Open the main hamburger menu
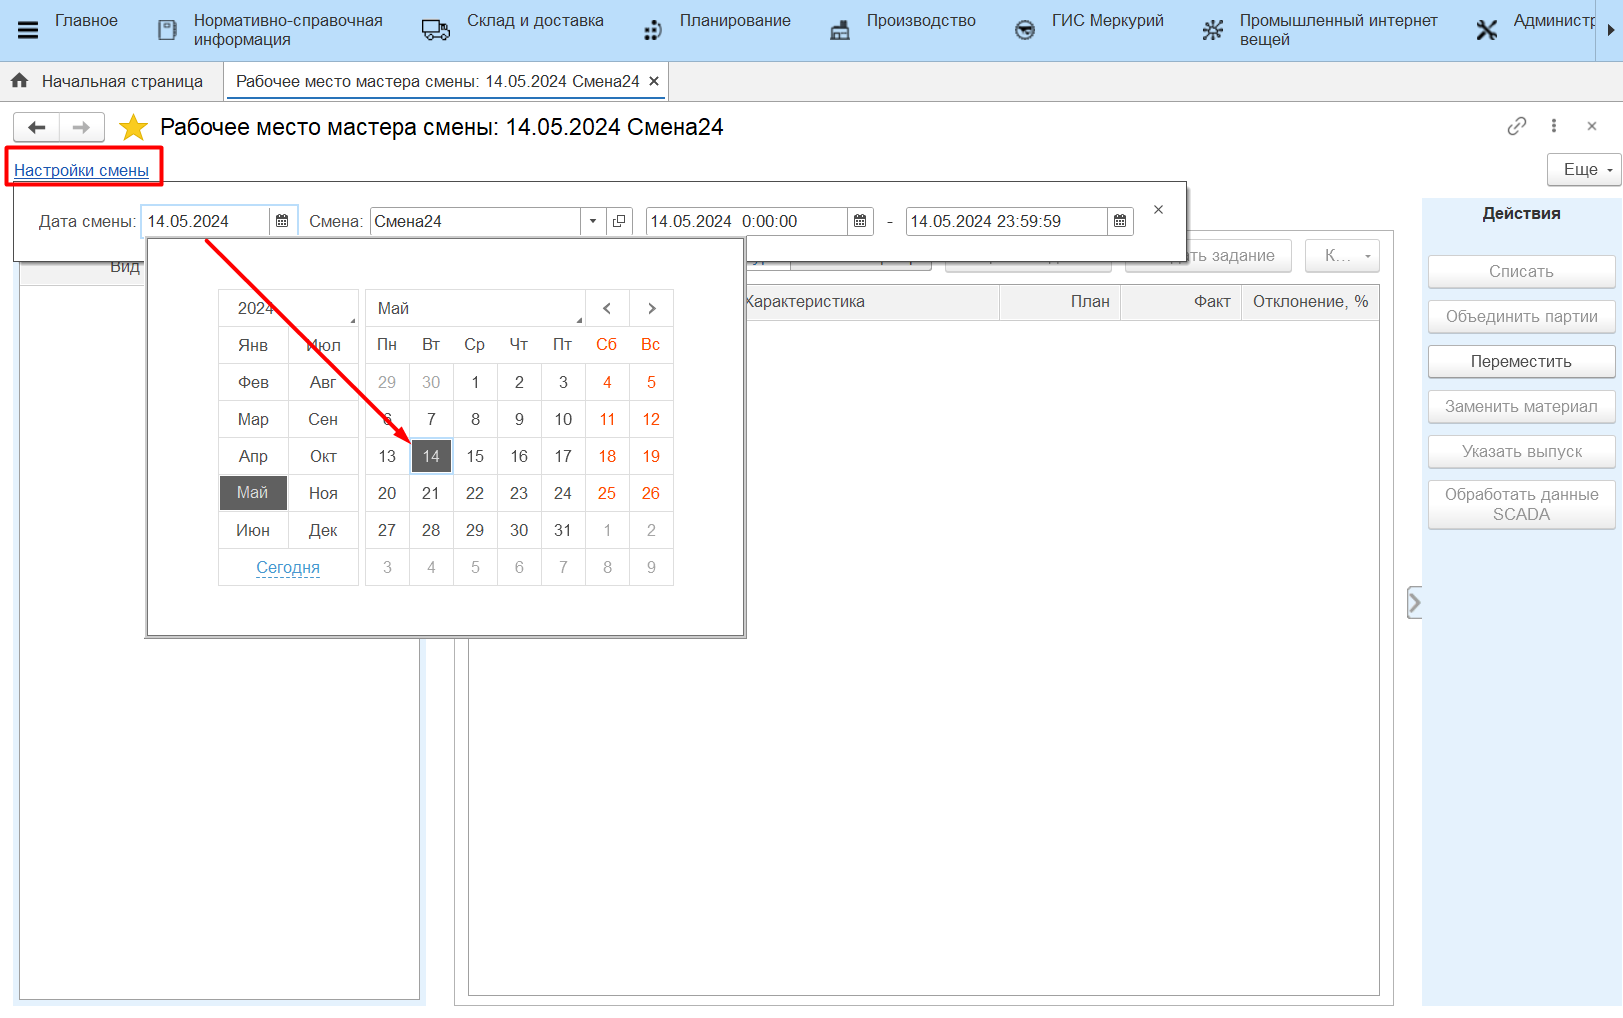Screen dimensions: 1623x1018 point(28,30)
